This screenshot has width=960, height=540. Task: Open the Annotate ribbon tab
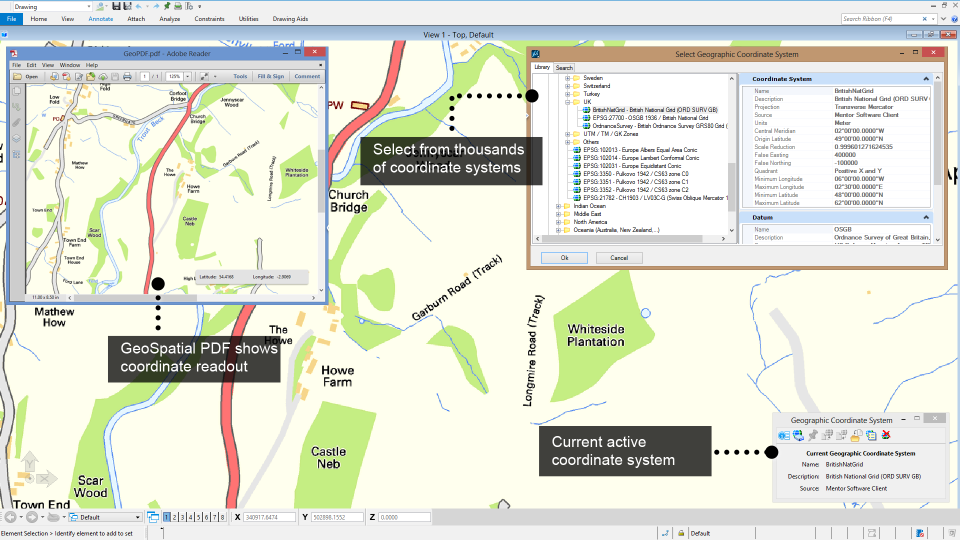tap(100, 19)
